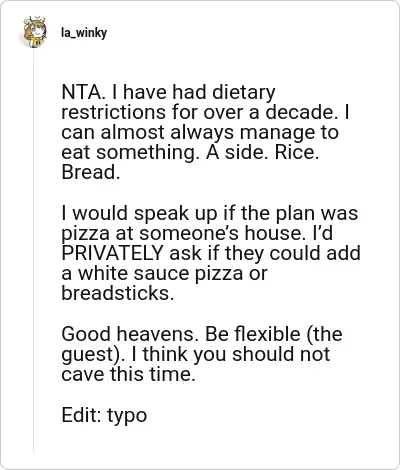Click the word breadsticks. in the second paragraph
400x470 pixels.
118,293
